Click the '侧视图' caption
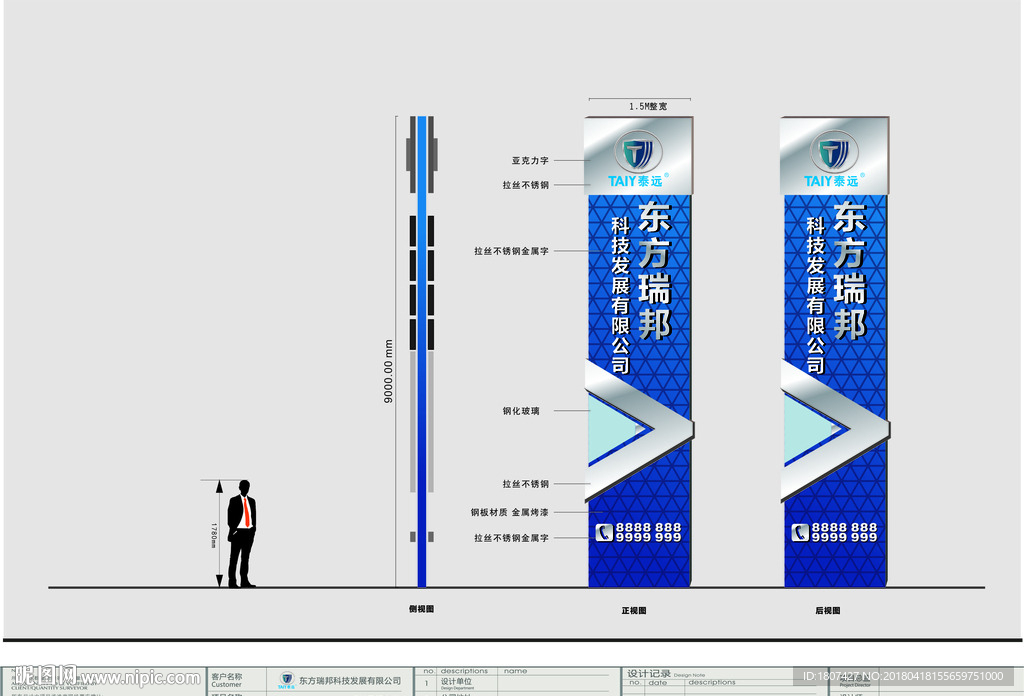The height and width of the screenshot is (696, 1024). 421,609
